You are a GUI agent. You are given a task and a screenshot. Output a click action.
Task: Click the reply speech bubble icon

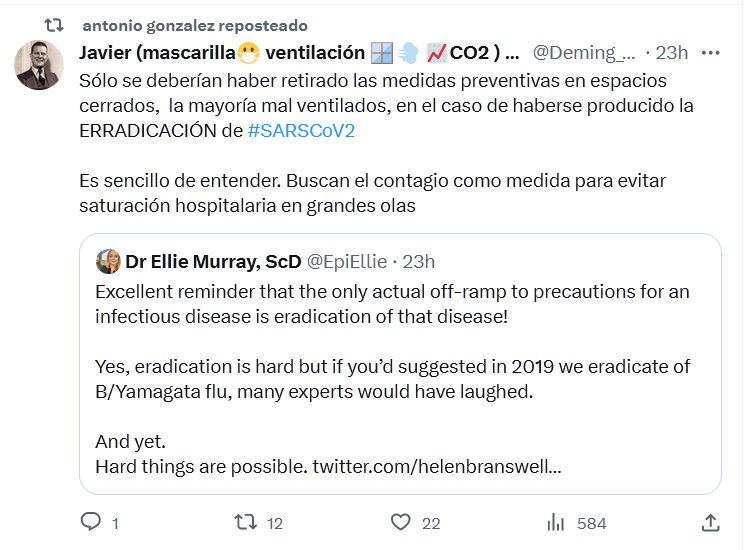(x=91, y=523)
